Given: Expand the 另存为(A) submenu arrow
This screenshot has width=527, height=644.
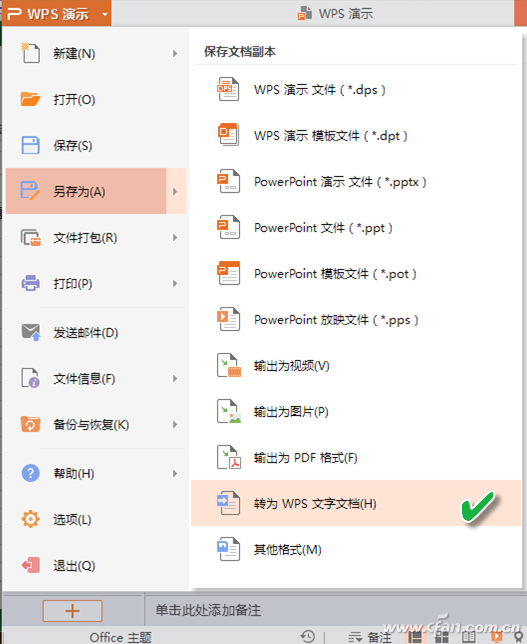Looking at the screenshot, I should (x=176, y=191).
